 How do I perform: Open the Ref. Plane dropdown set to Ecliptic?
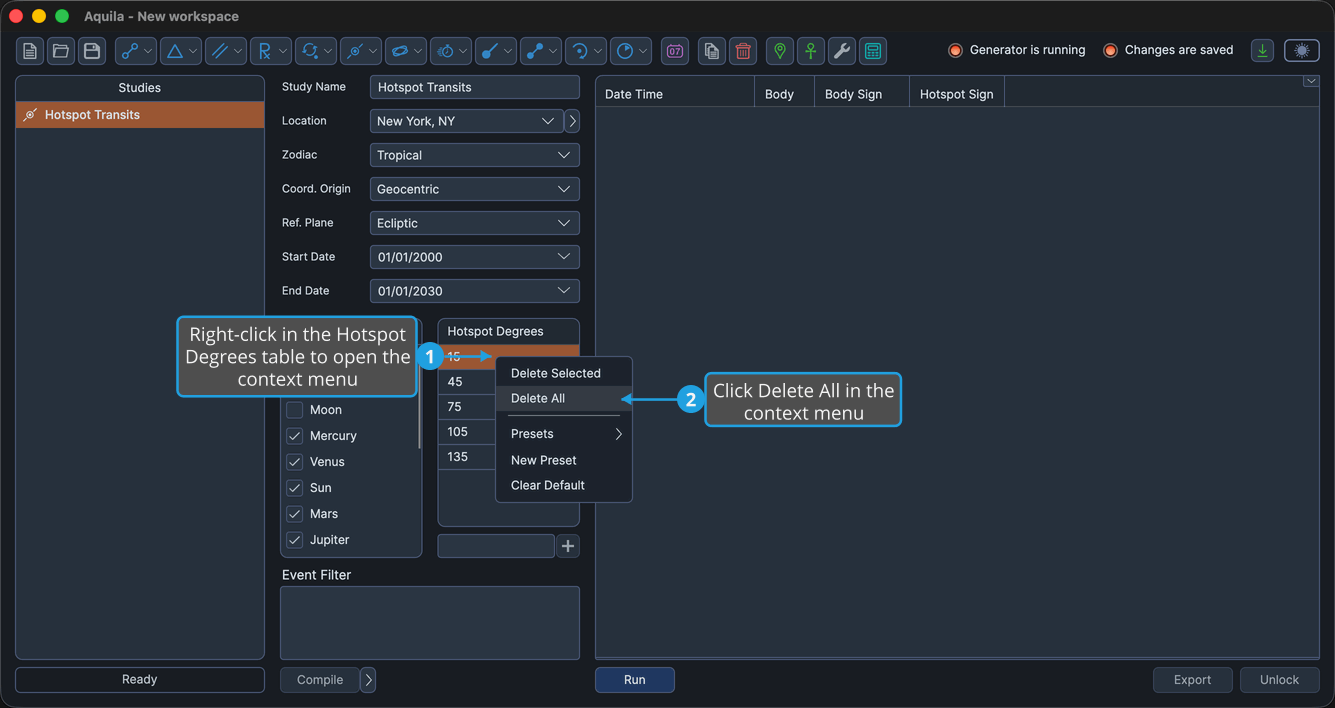pos(475,223)
